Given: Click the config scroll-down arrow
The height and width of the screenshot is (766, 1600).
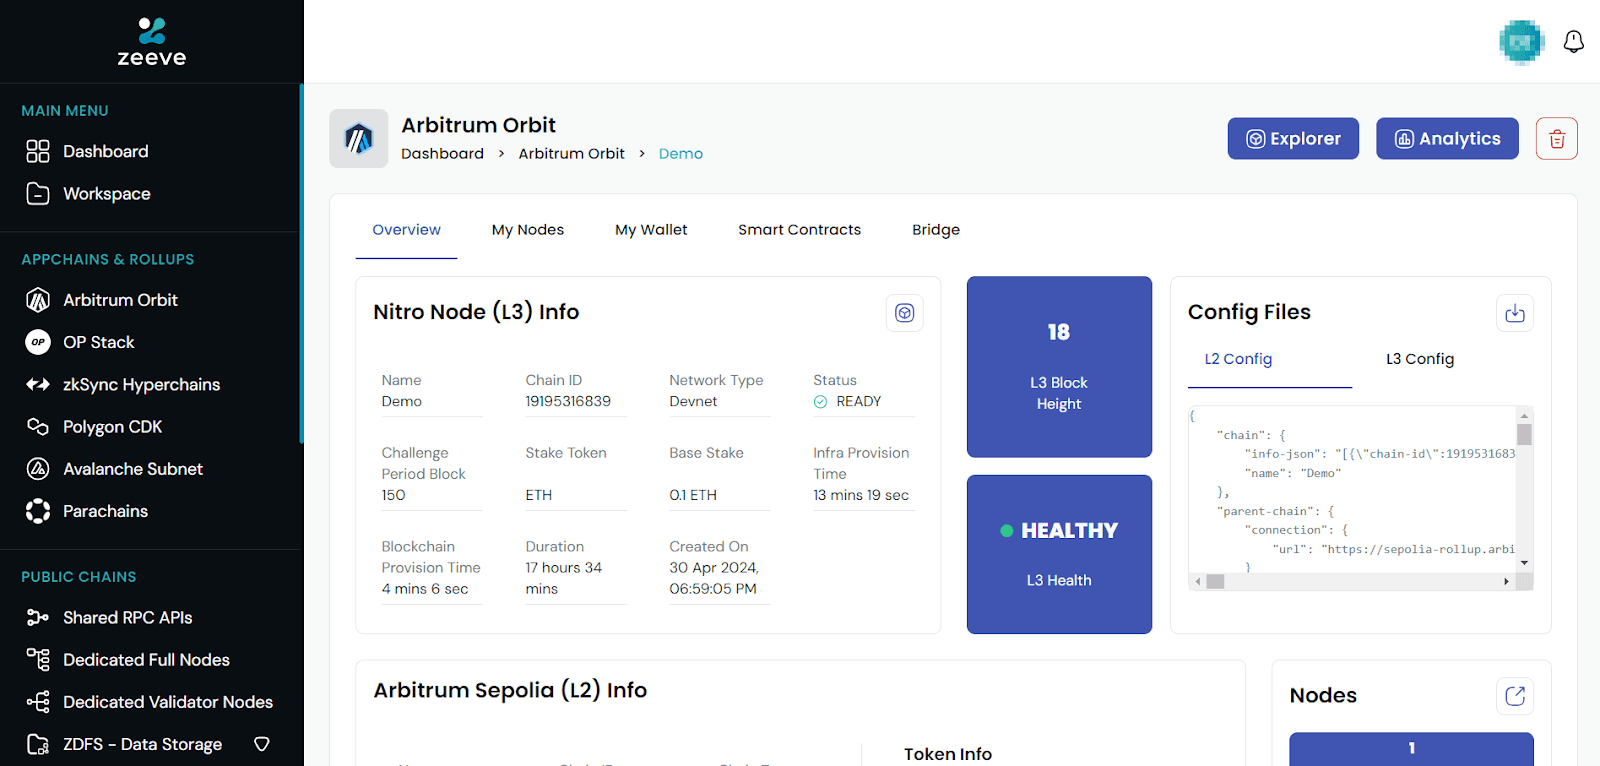Looking at the screenshot, I should pyautogui.click(x=1524, y=563).
